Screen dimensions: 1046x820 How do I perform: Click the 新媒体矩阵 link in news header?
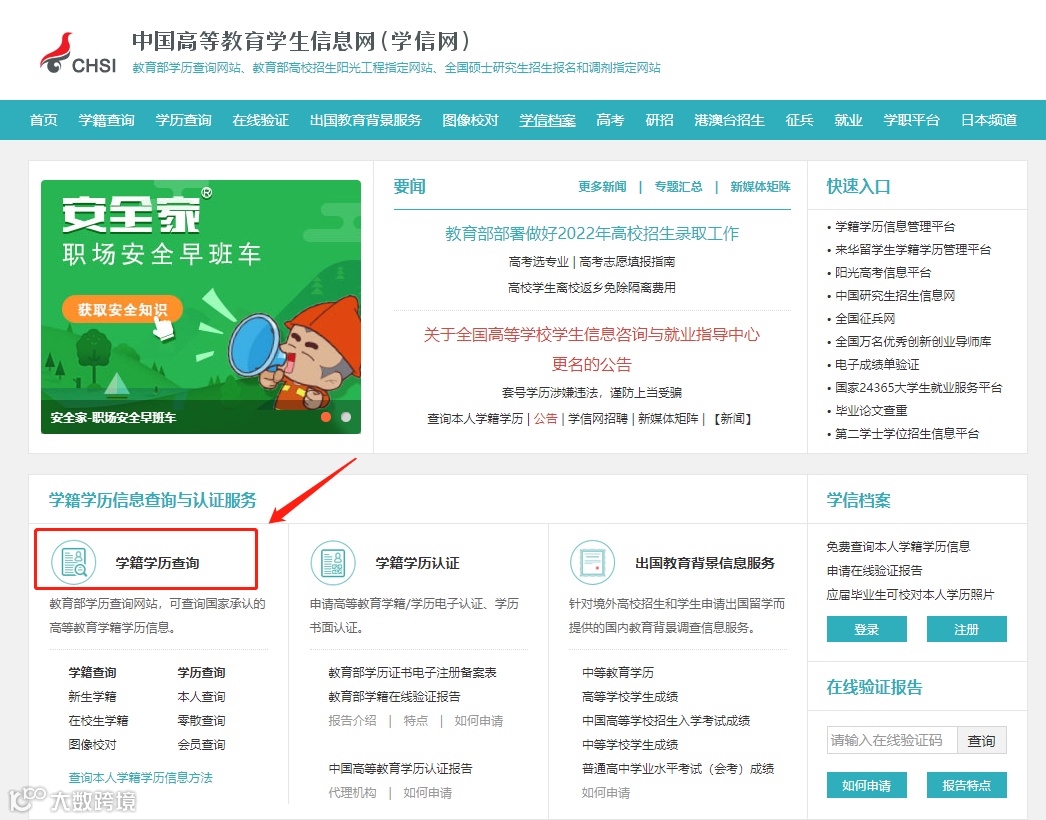(x=760, y=187)
